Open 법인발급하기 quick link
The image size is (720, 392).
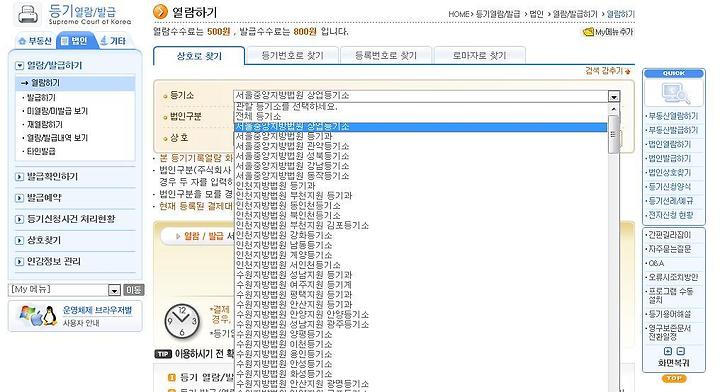[x=669, y=159]
